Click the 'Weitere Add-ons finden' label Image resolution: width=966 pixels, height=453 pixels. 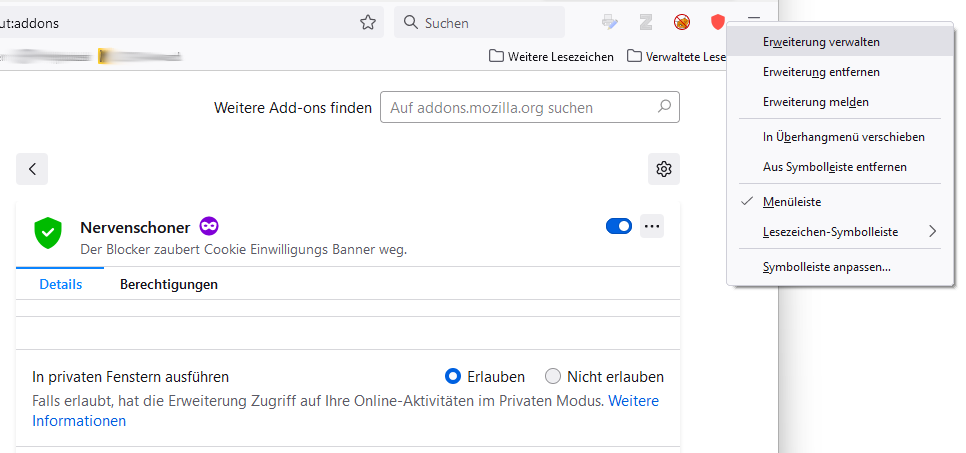tap(293, 108)
